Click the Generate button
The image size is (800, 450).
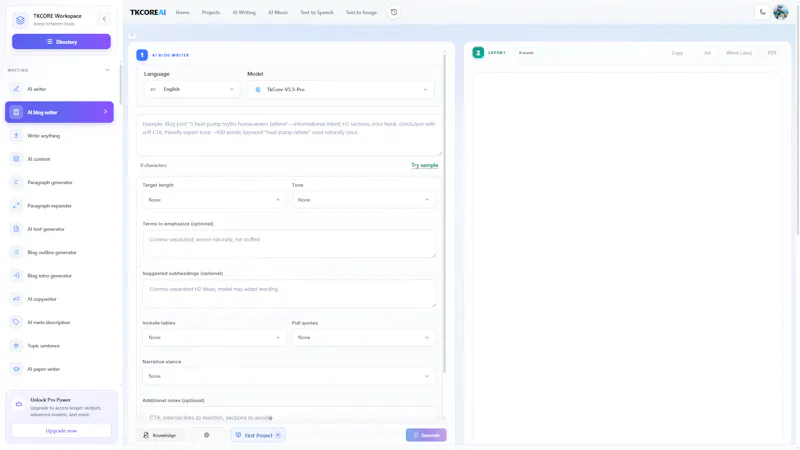tap(426, 435)
